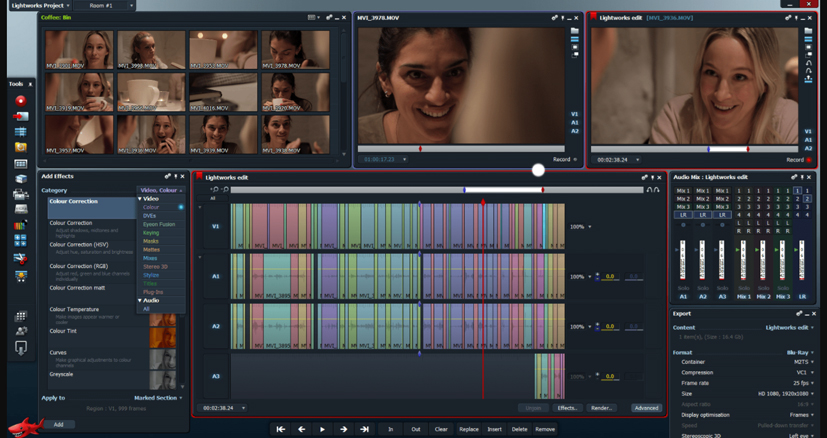The image size is (827, 438).
Task: Jump to start with the rewind-to-start button
Action: coord(280,429)
